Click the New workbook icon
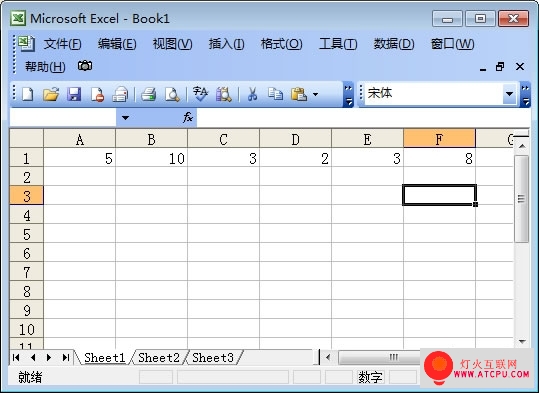Image resolution: width=539 pixels, height=393 pixels. click(x=28, y=94)
